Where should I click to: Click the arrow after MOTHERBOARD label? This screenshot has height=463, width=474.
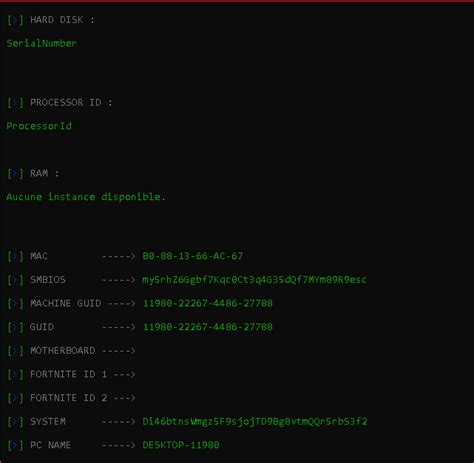pyautogui.click(x=119, y=351)
